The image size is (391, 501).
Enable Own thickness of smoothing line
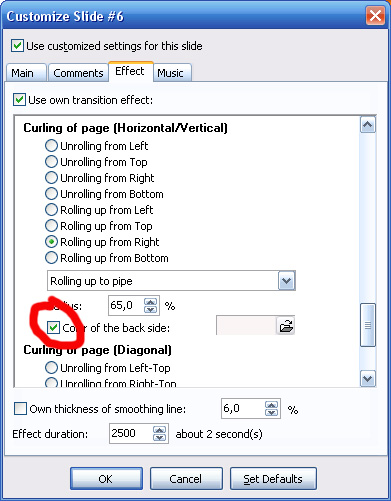point(20,409)
